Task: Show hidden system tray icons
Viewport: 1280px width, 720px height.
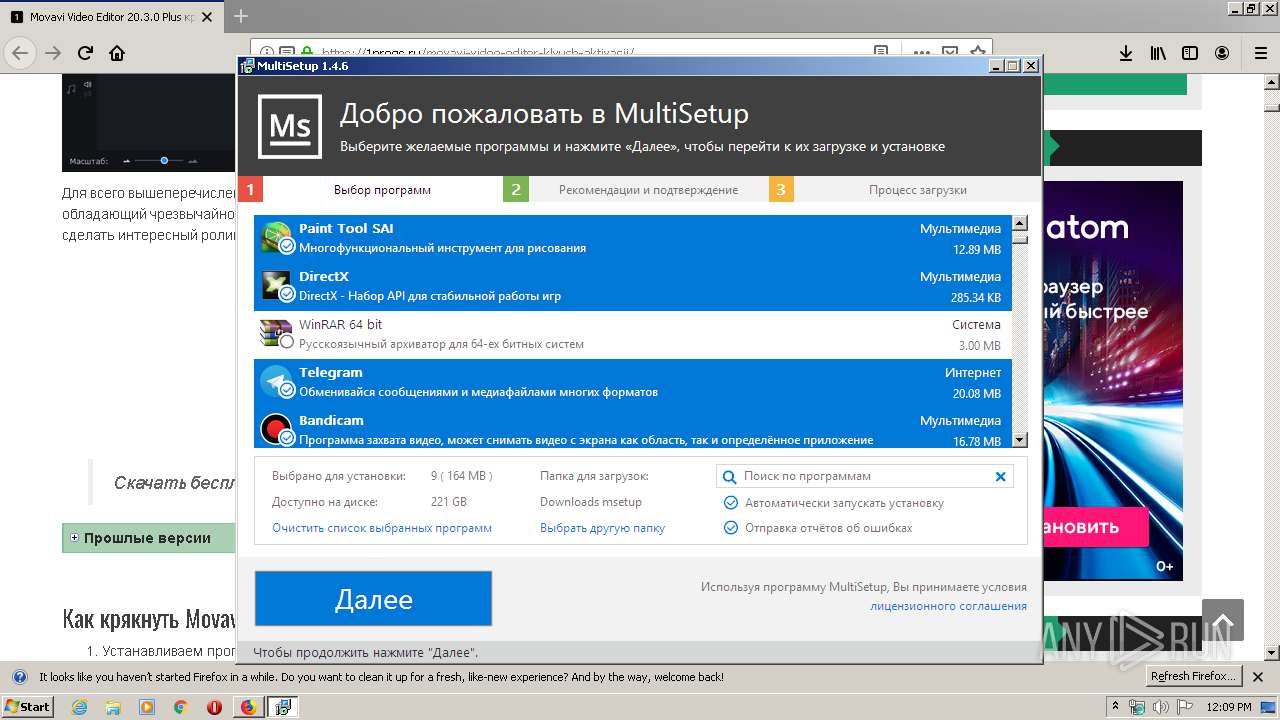Action: pos(1116,707)
